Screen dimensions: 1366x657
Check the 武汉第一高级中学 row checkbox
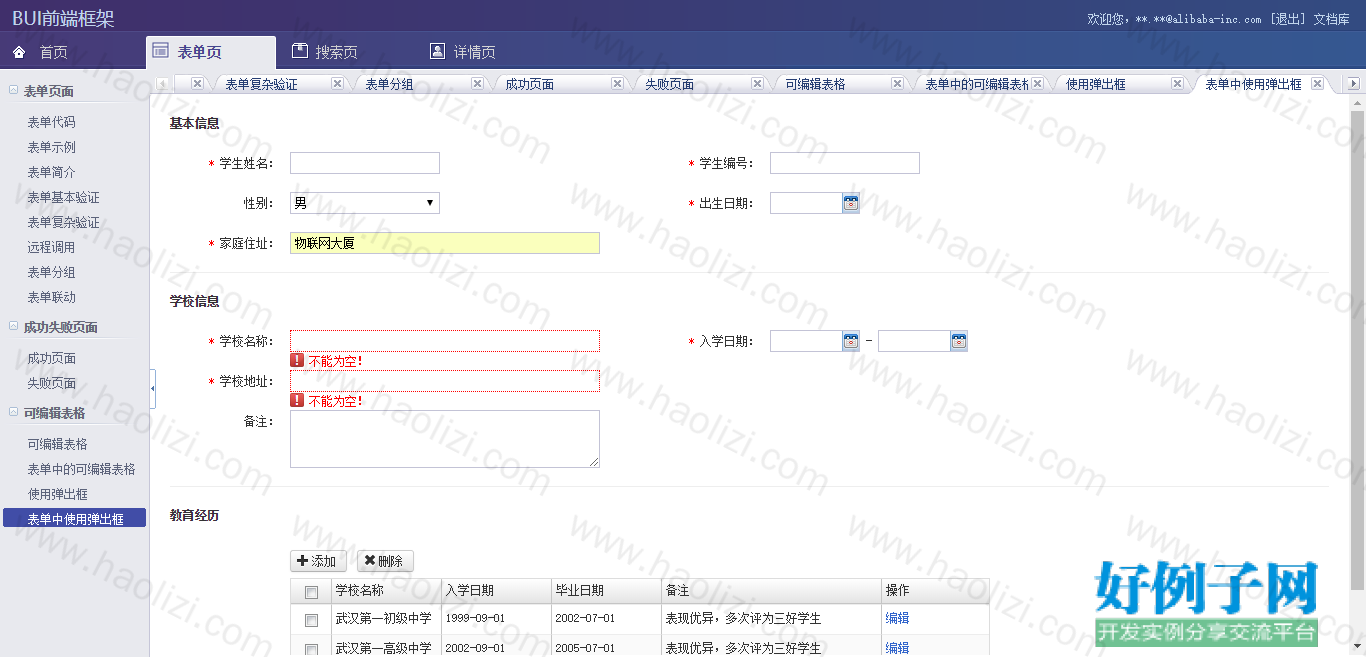tap(311, 649)
